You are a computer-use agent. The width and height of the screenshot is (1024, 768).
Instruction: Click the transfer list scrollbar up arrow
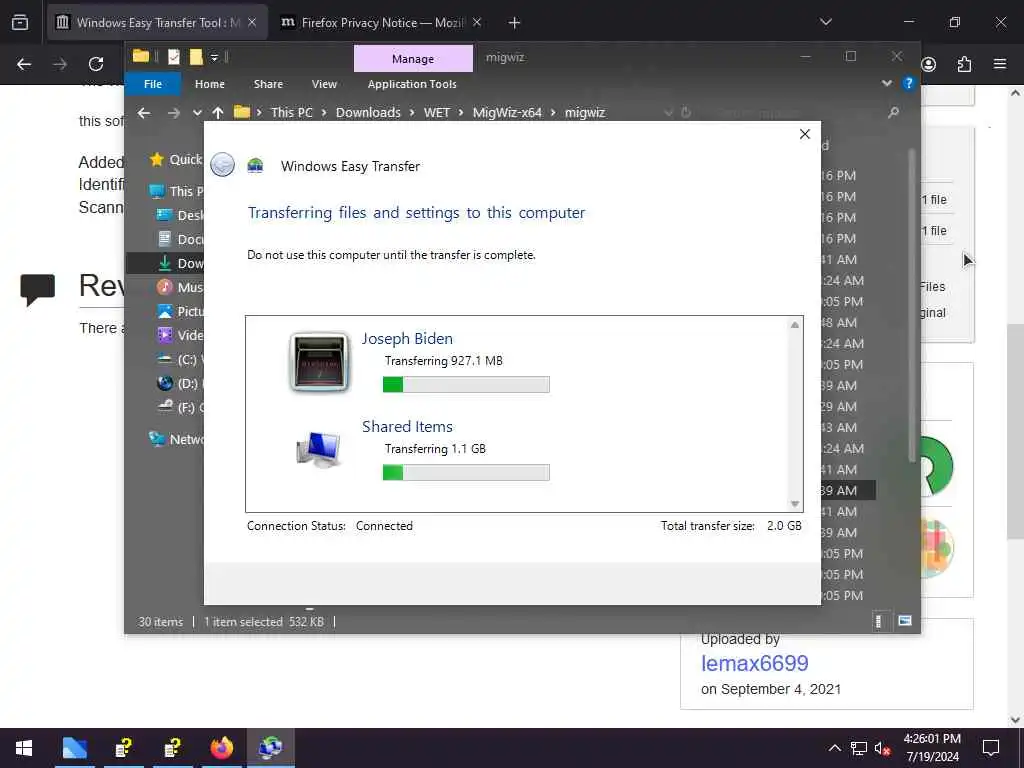click(795, 325)
